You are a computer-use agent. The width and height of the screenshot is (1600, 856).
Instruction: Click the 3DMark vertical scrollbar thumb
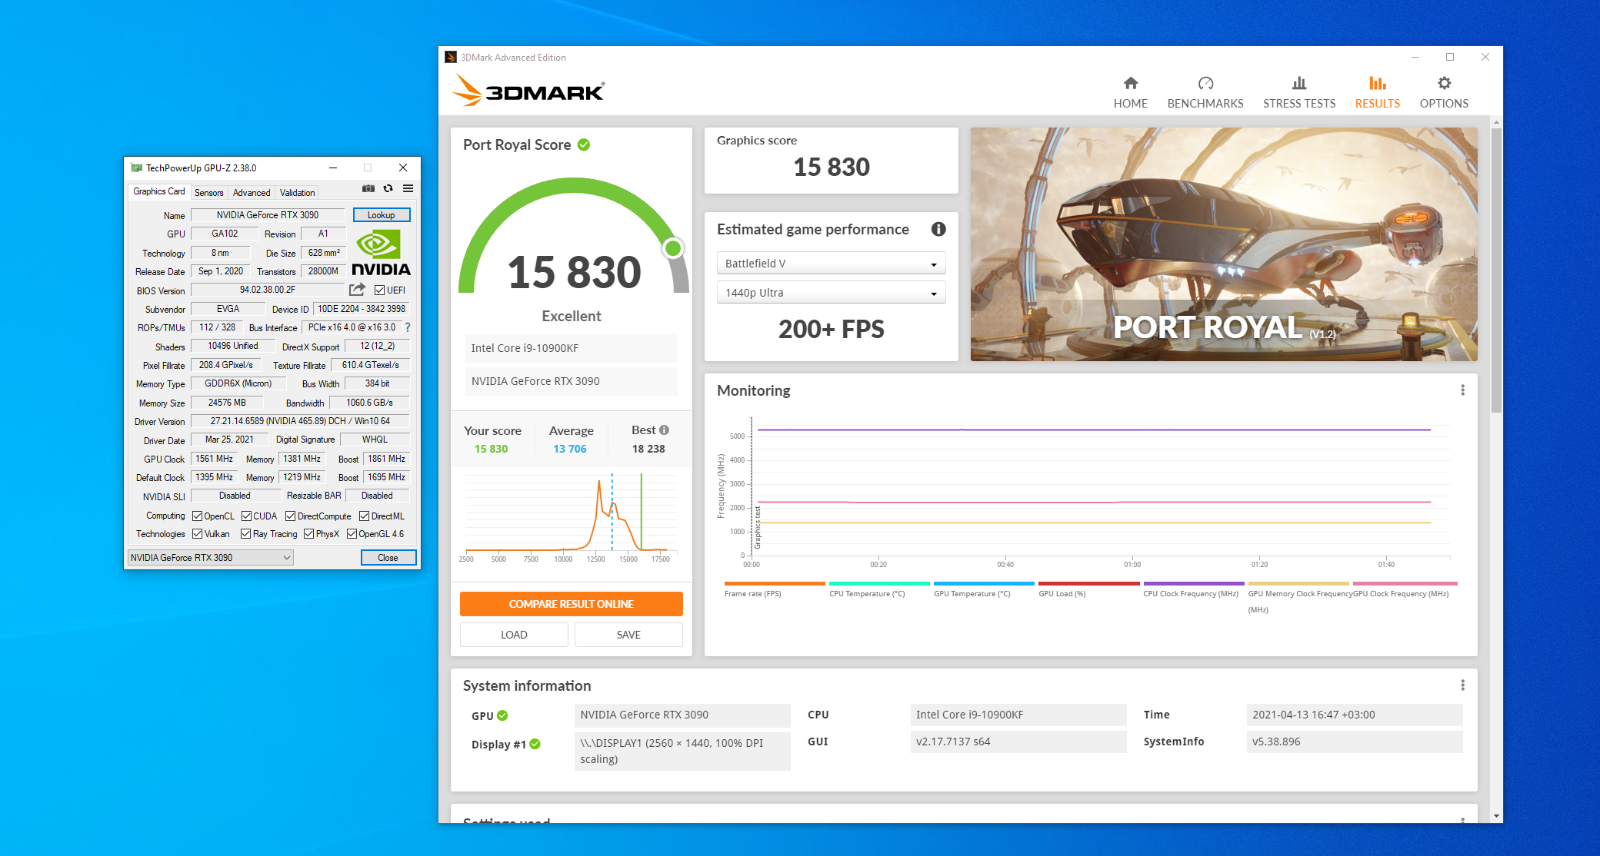click(x=1496, y=270)
